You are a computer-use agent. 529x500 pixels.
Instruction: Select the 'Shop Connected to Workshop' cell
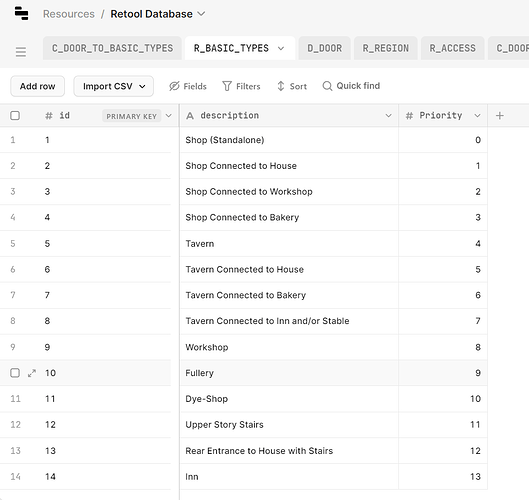(x=289, y=191)
